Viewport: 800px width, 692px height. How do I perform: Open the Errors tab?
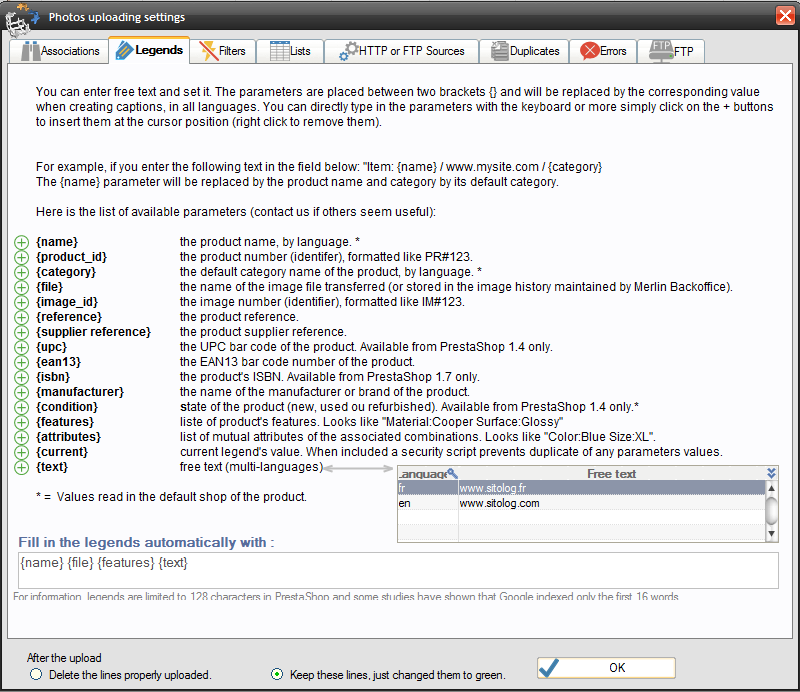[x=603, y=51]
